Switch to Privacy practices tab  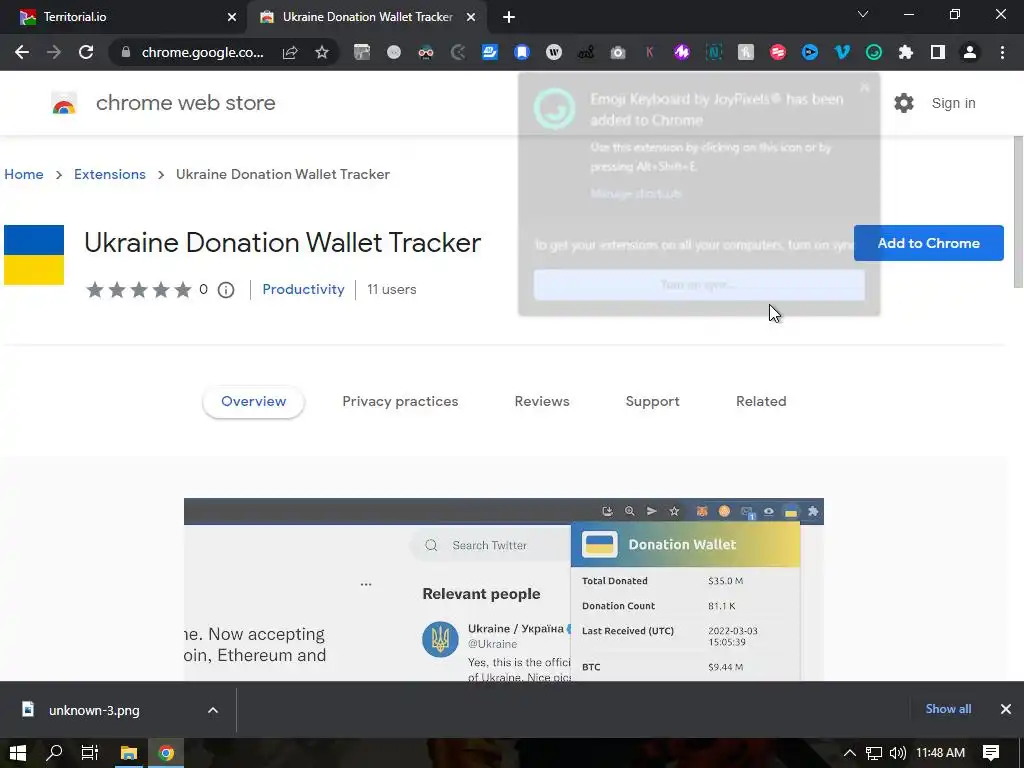(x=400, y=402)
